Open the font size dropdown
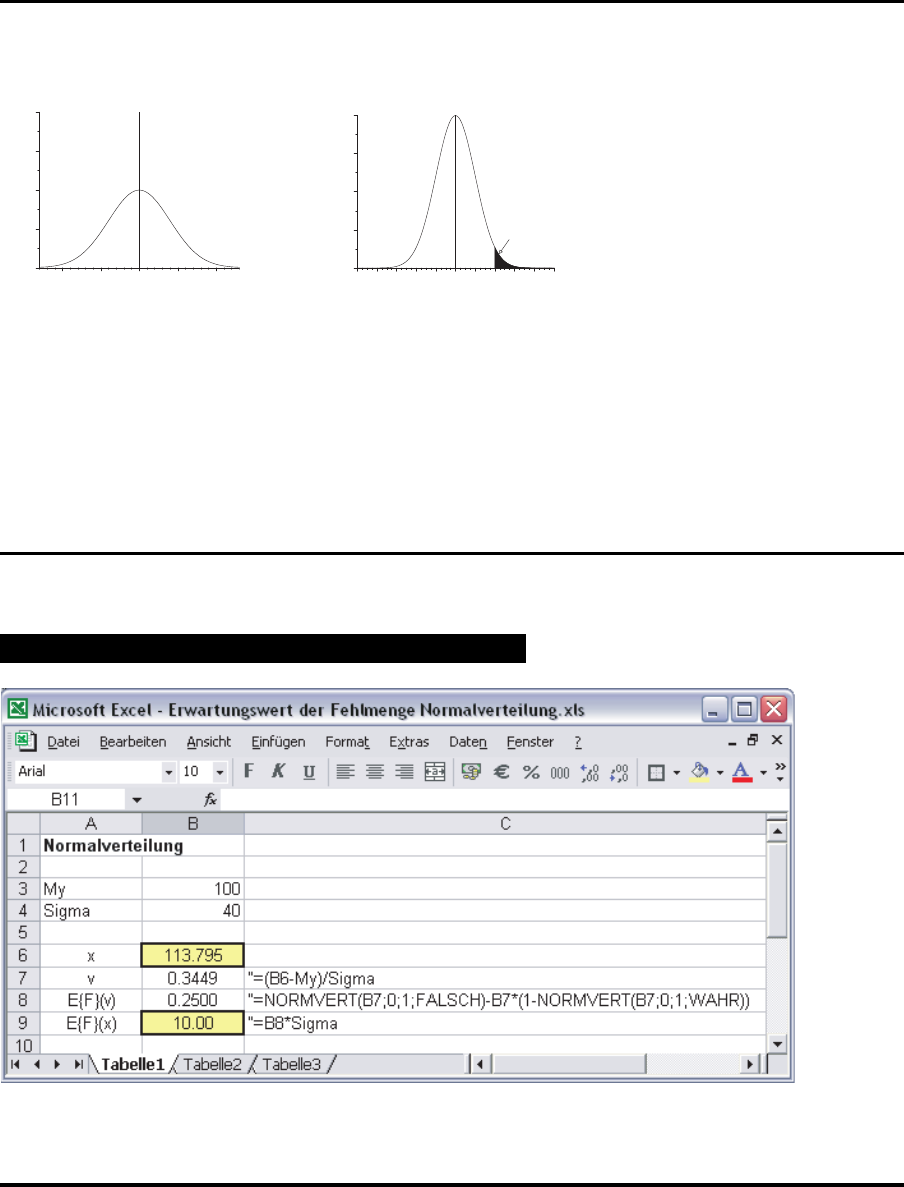 pyautogui.click(x=219, y=772)
